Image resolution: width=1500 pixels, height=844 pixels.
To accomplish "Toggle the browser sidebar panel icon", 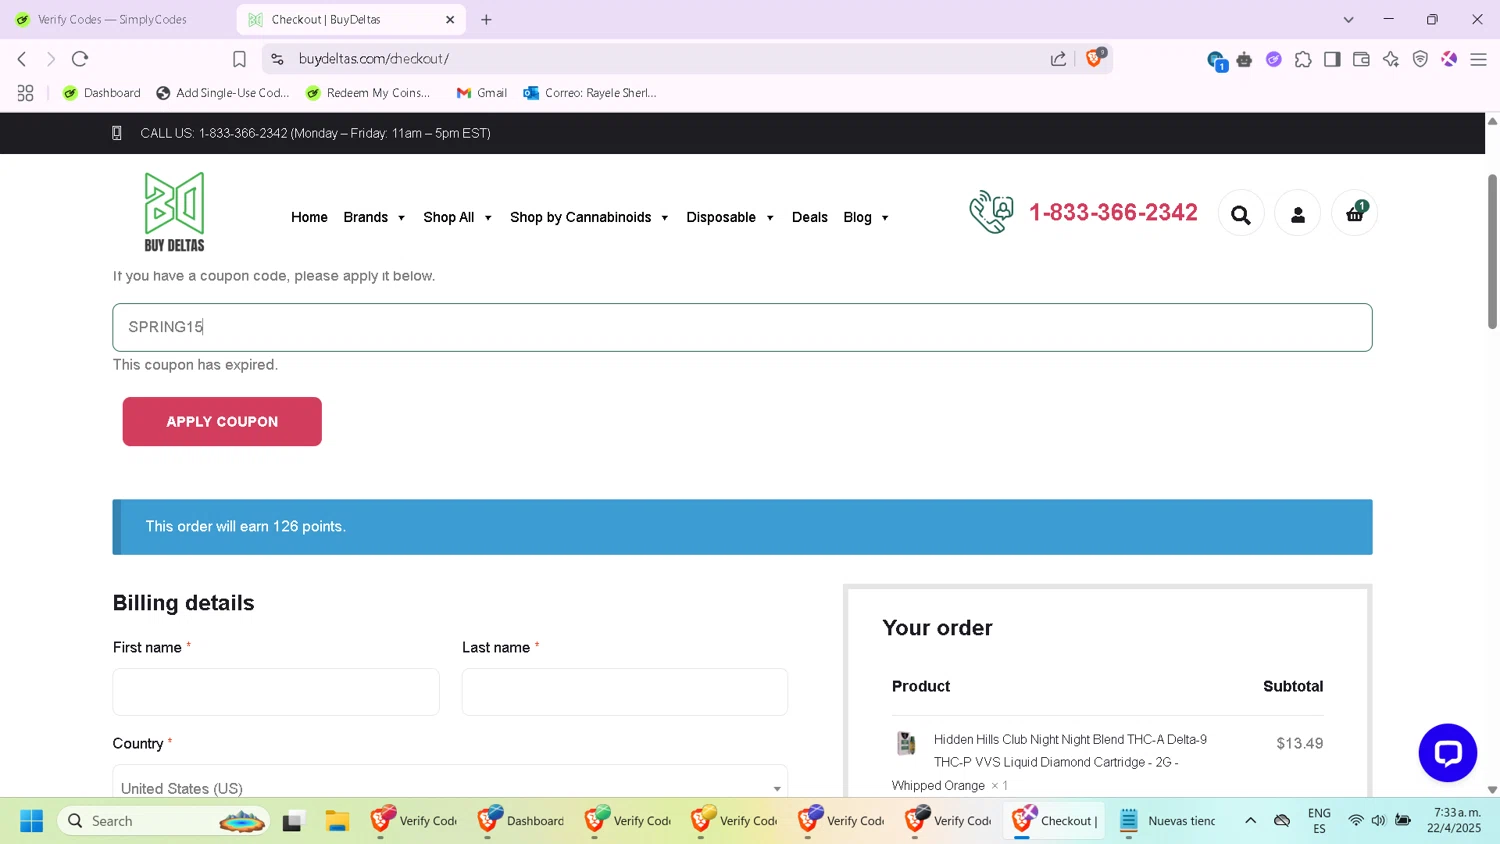I will (1332, 59).
